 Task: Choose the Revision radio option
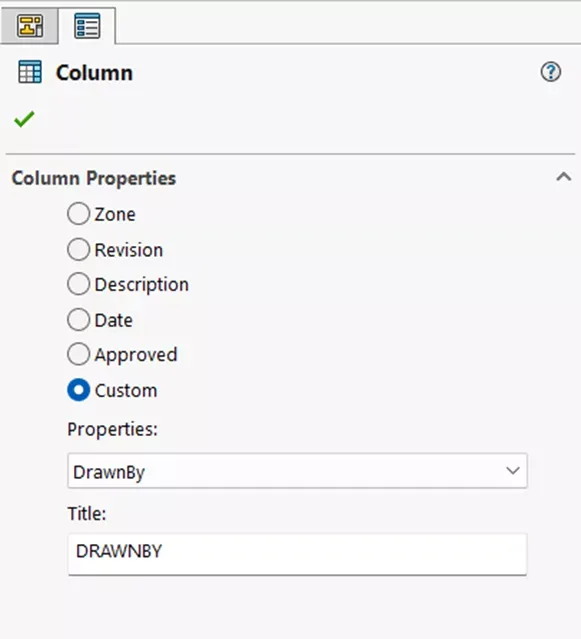pos(78,249)
